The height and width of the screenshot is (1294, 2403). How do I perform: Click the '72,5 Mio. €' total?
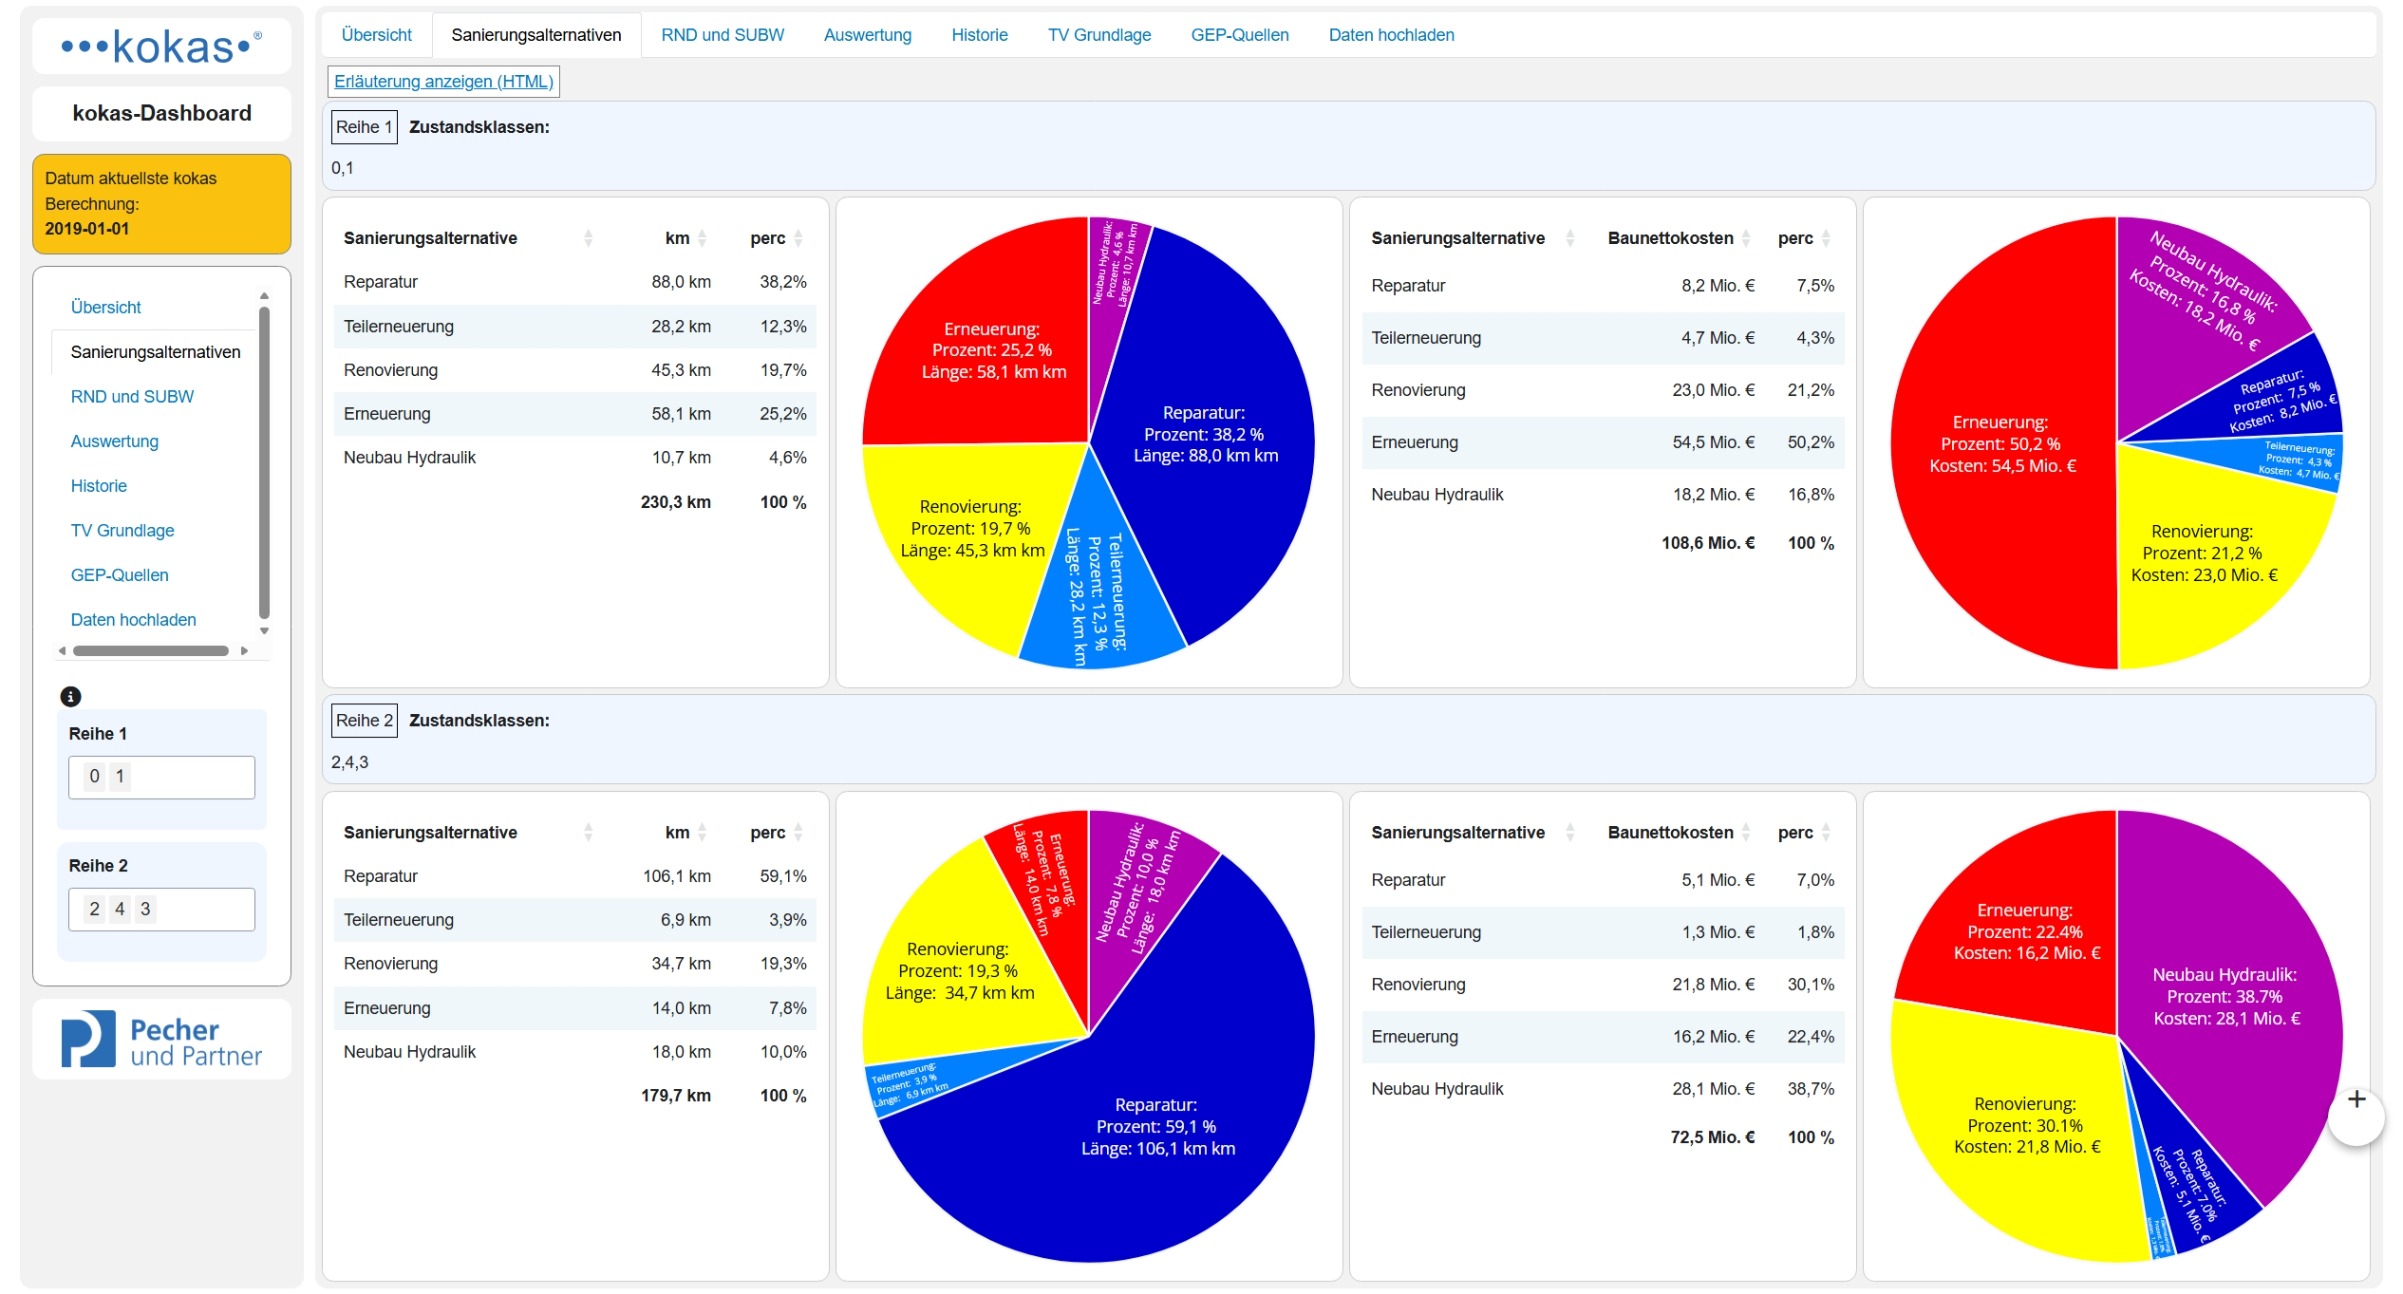pyautogui.click(x=1712, y=1137)
